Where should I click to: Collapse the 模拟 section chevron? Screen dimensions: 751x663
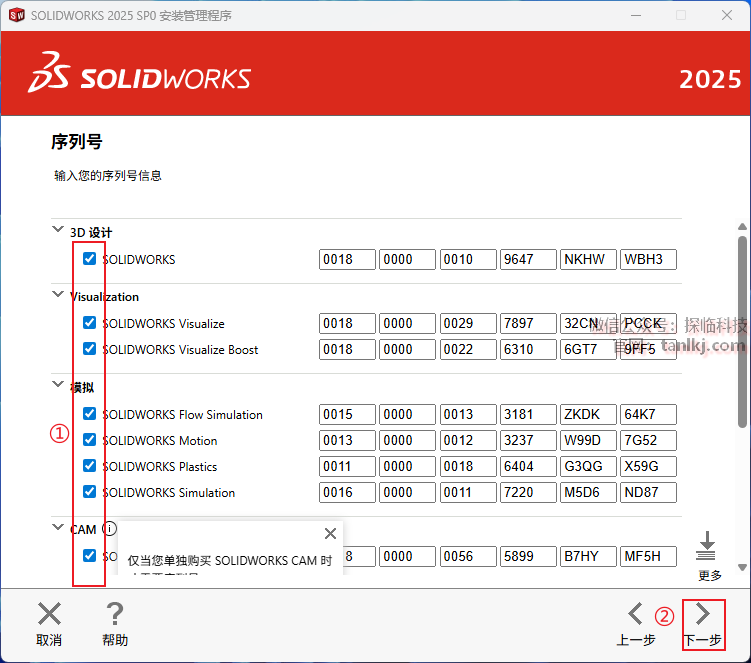tap(57, 384)
